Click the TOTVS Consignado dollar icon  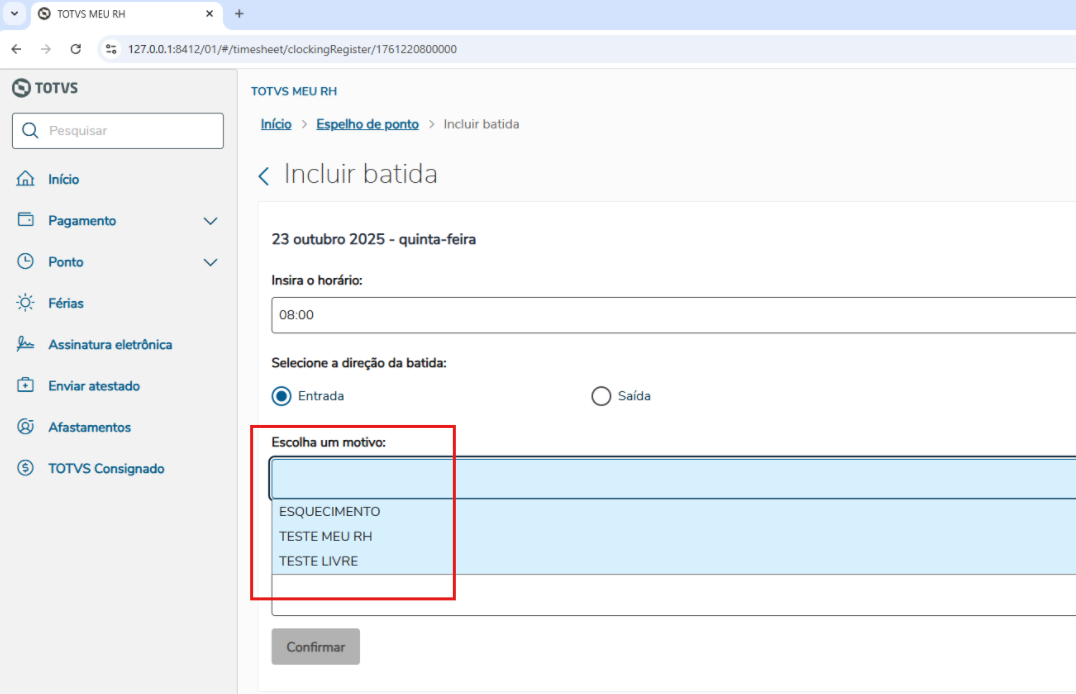[25, 467]
